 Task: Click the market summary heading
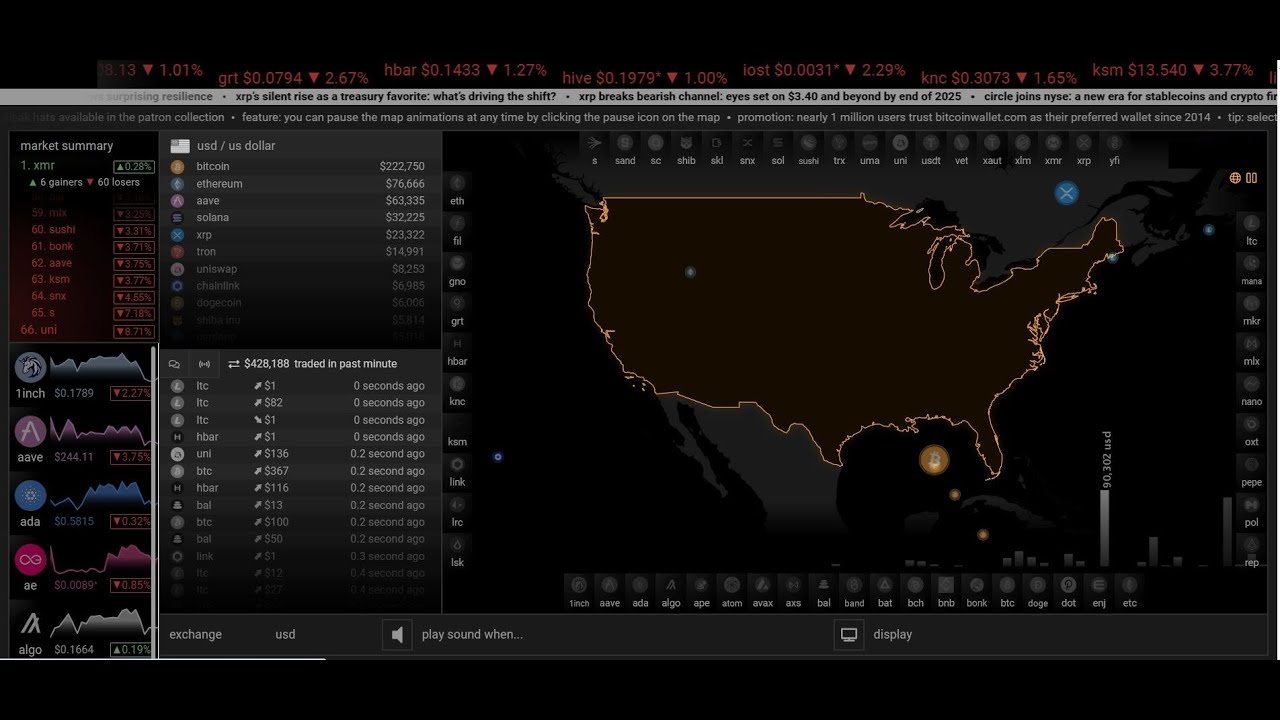66,146
